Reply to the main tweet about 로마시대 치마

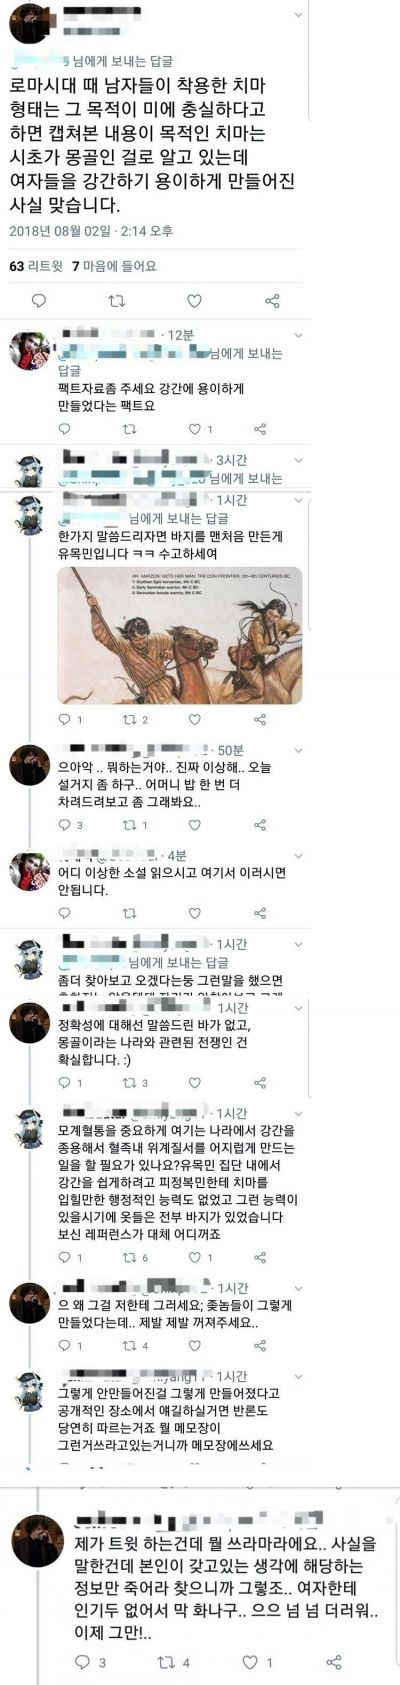coord(38,300)
